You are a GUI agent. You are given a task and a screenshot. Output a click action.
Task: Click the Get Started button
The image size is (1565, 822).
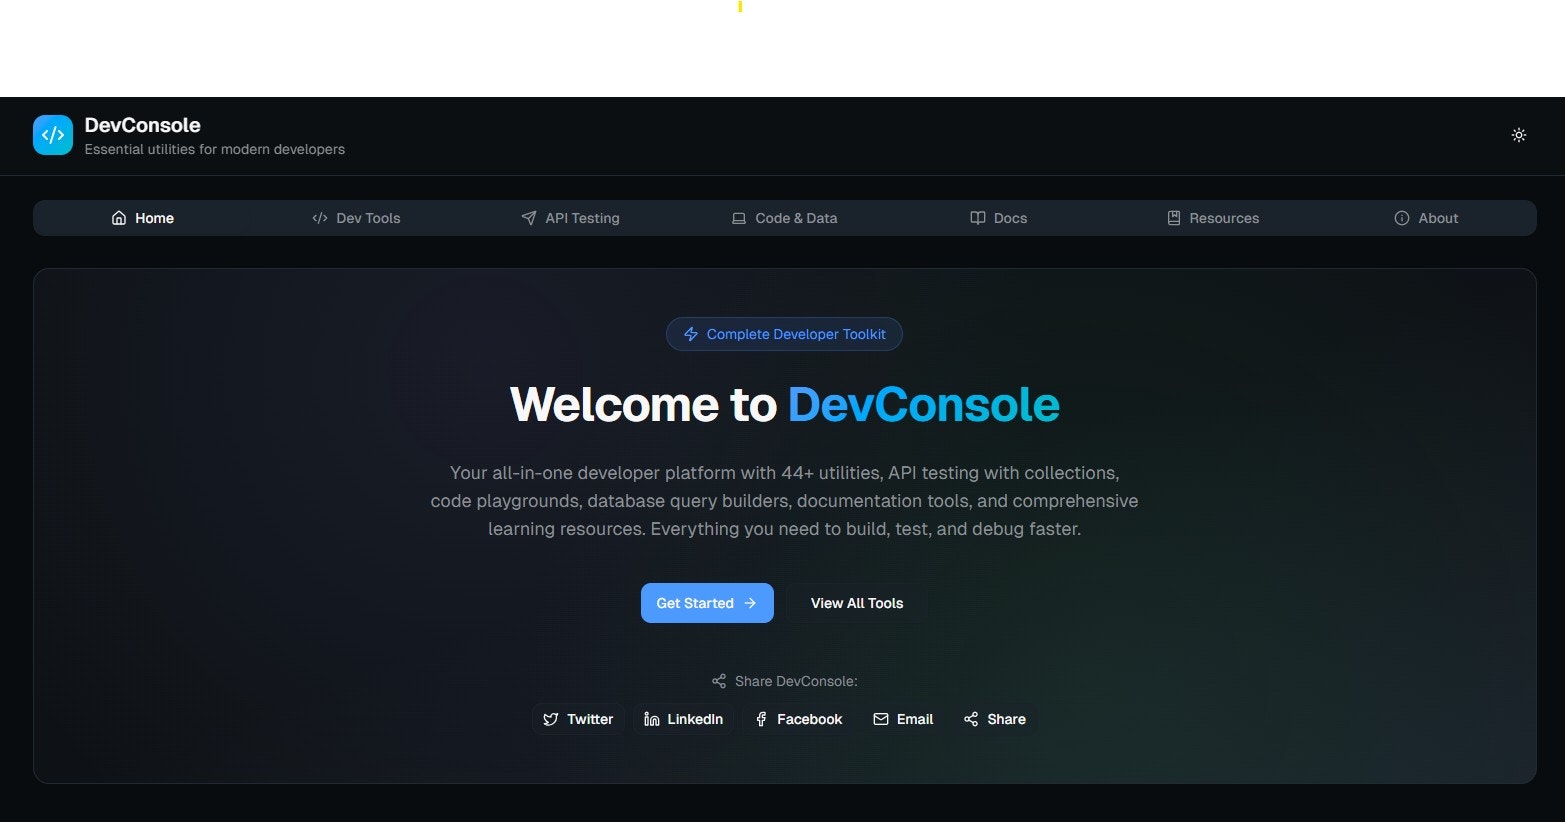pyautogui.click(x=706, y=602)
